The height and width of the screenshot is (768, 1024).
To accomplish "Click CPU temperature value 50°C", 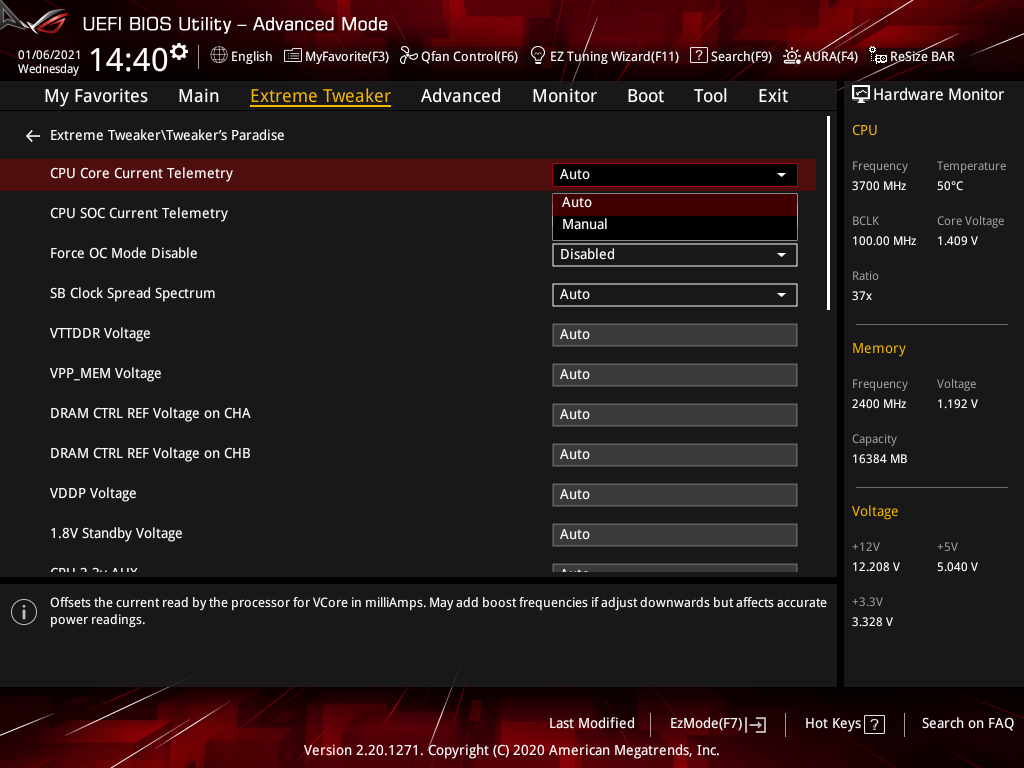I will (950, 186).
